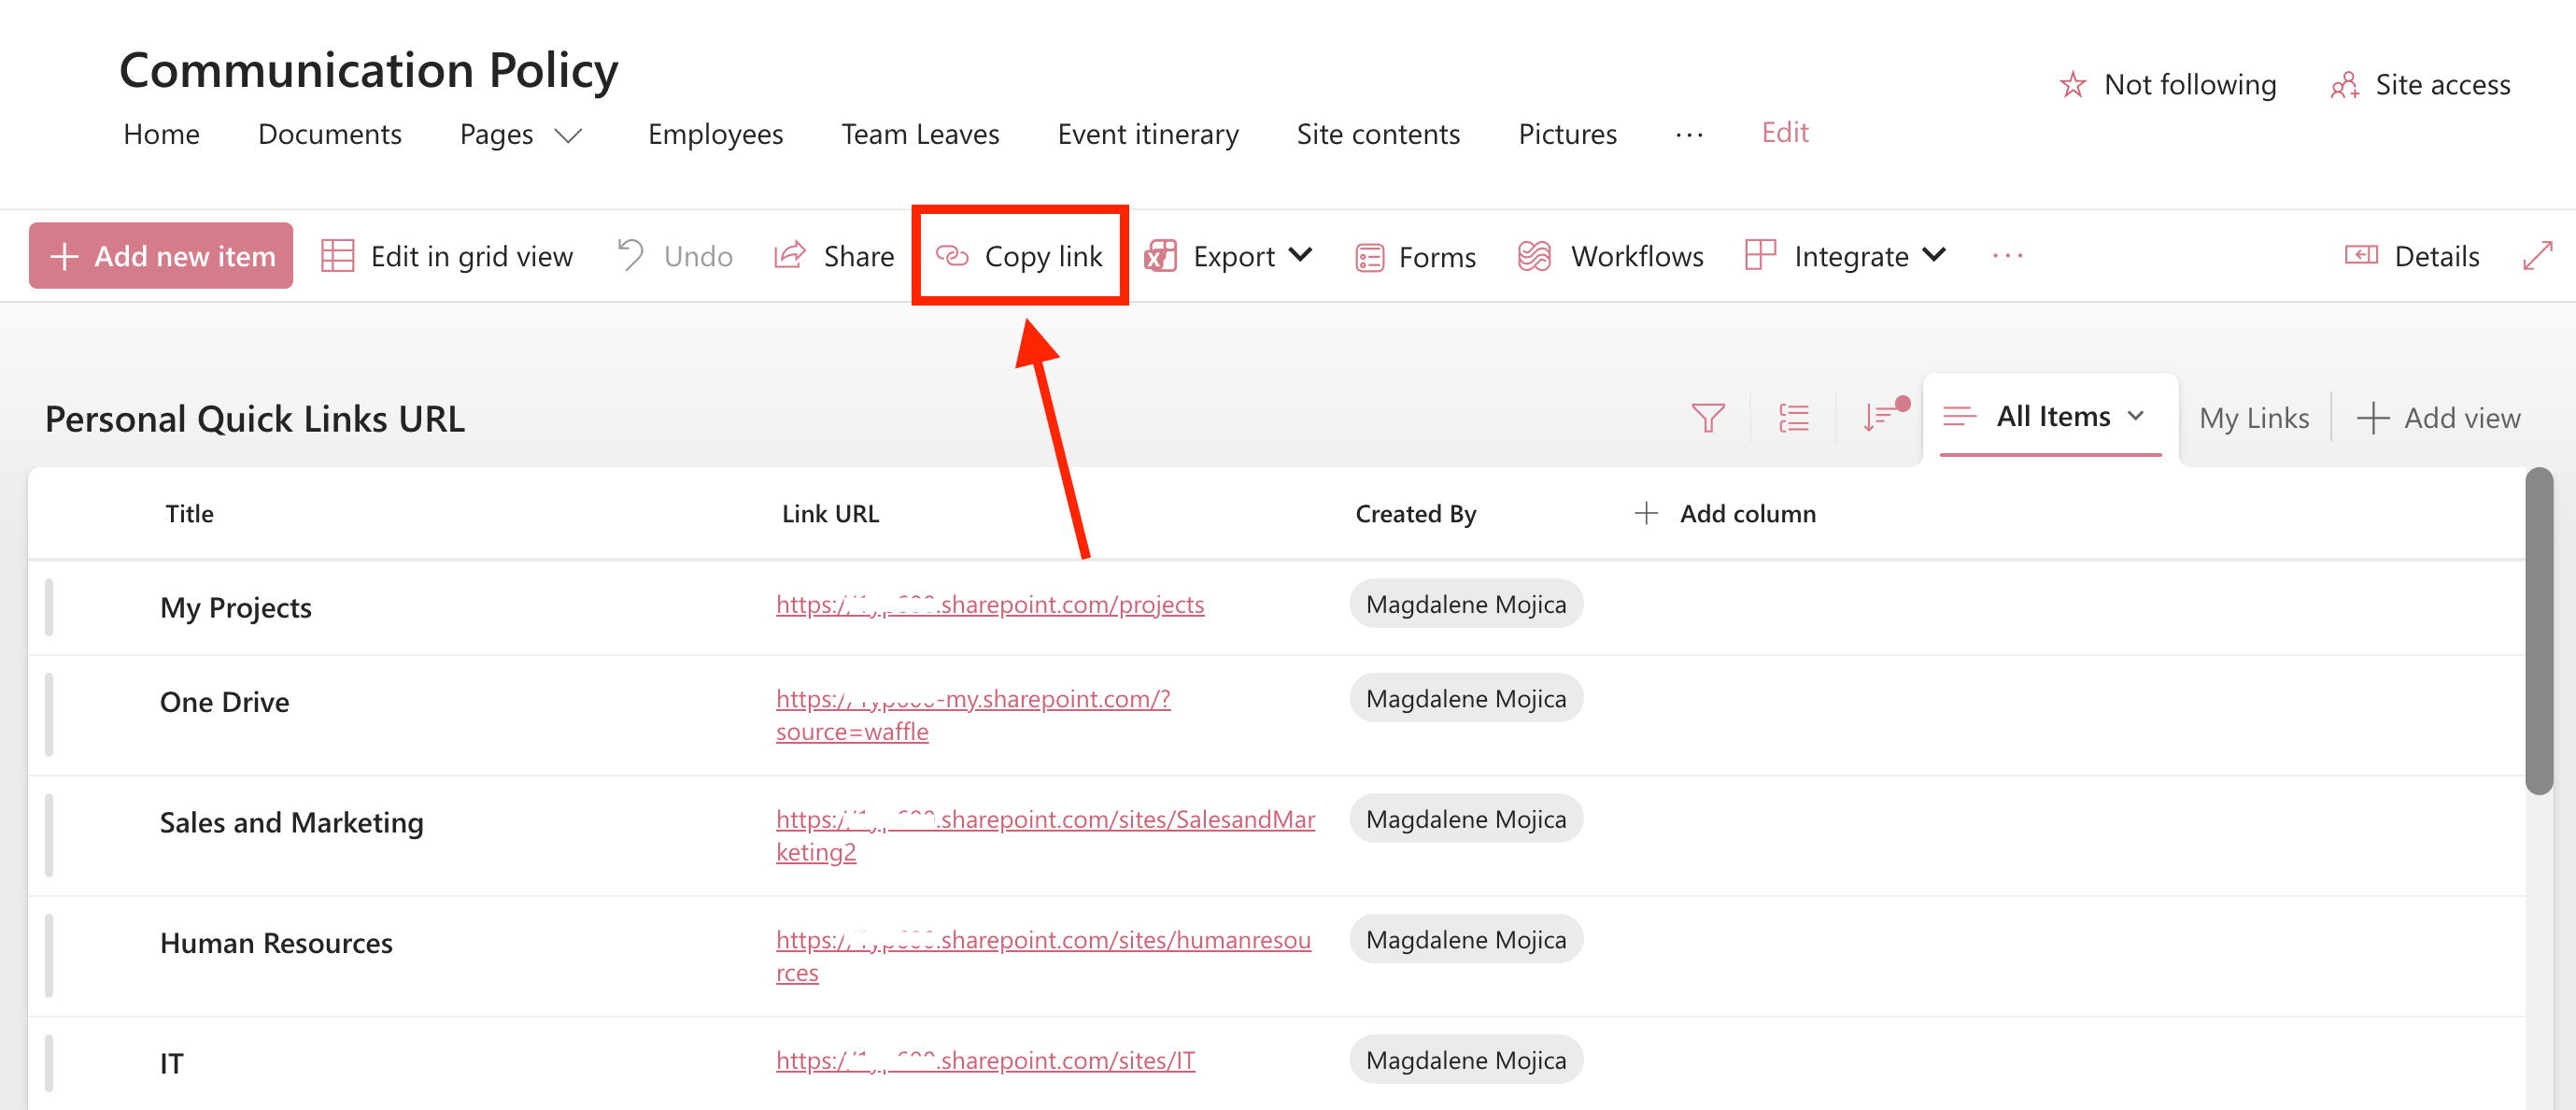Click Magdalene Mojica in Sales and Marketing row
The image size is (2576, 1110).
pyautogui.click(x=1466, y=819)
